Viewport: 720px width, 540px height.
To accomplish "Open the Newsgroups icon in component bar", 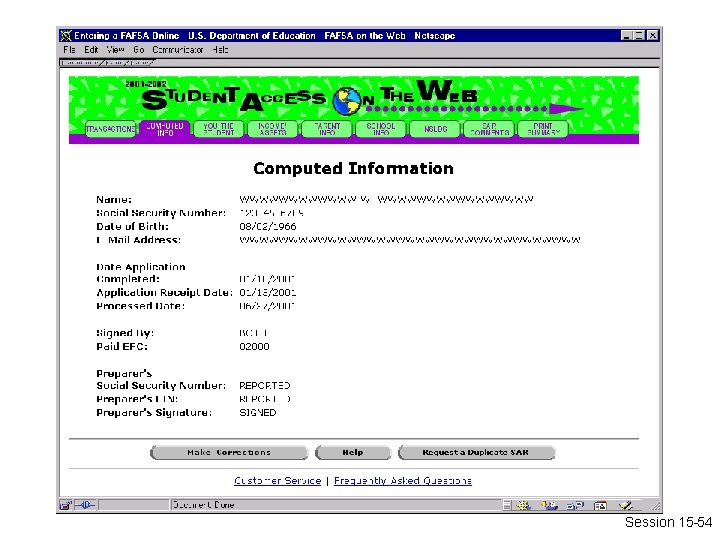I will point(575,505).
